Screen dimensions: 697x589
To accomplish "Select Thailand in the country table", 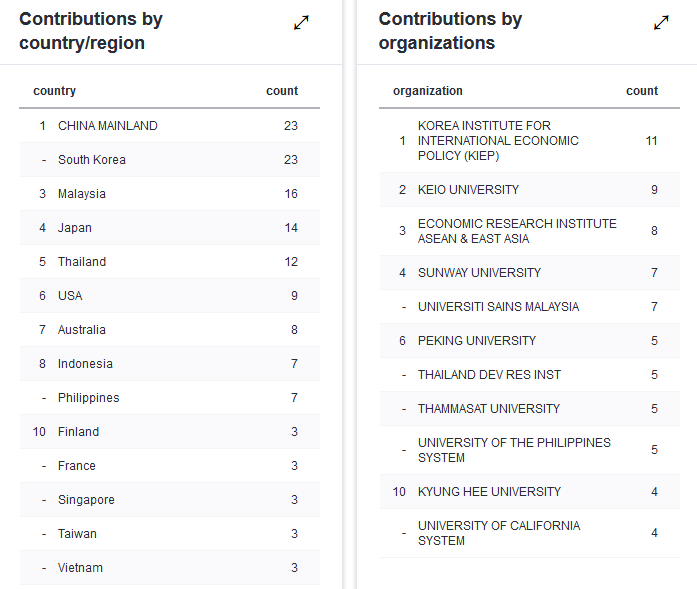I will pos(169,262).
